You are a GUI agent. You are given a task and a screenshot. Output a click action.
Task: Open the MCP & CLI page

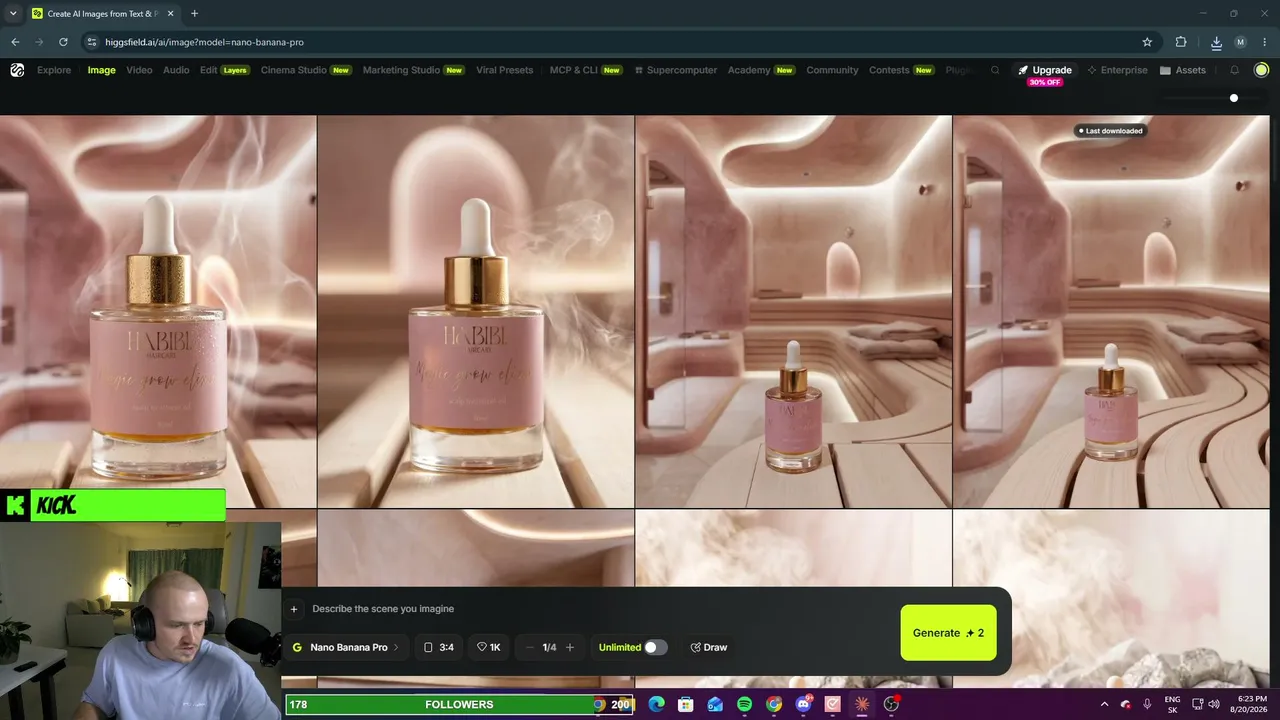click(x=586, y=70)
